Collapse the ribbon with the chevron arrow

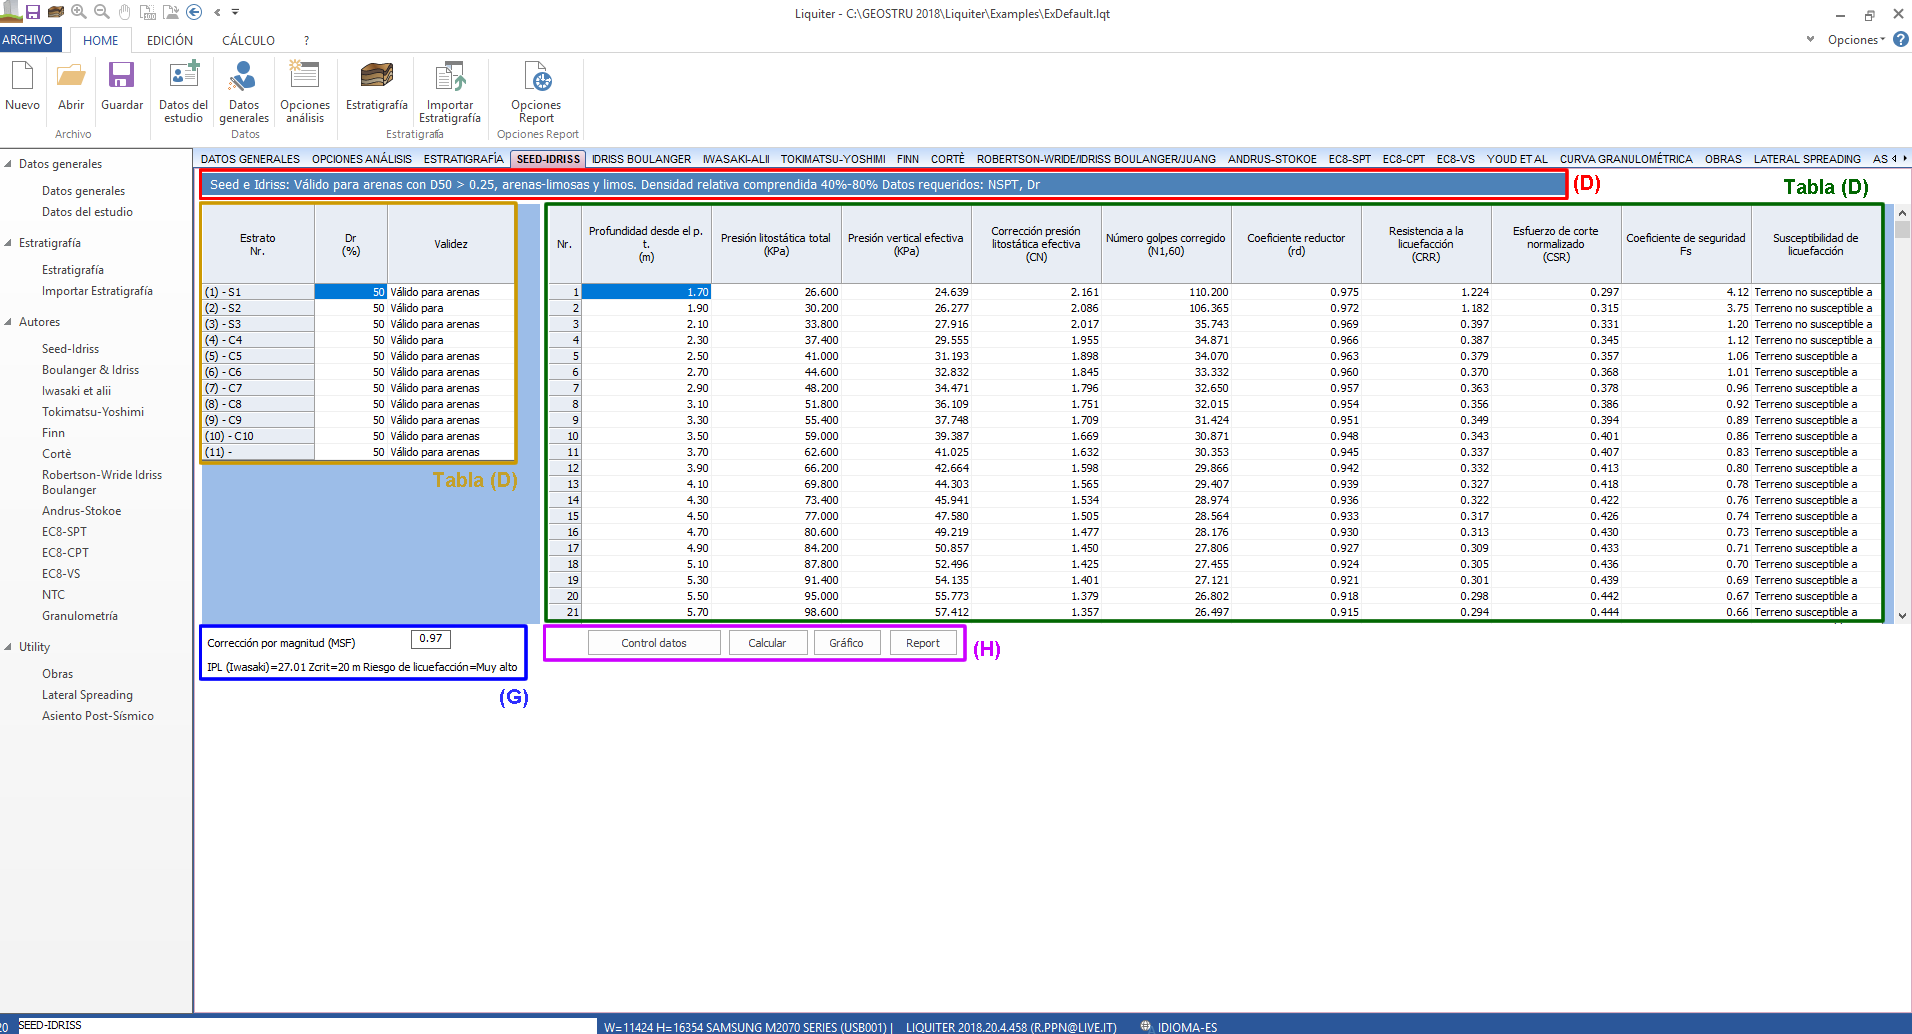coord(1810,40)
